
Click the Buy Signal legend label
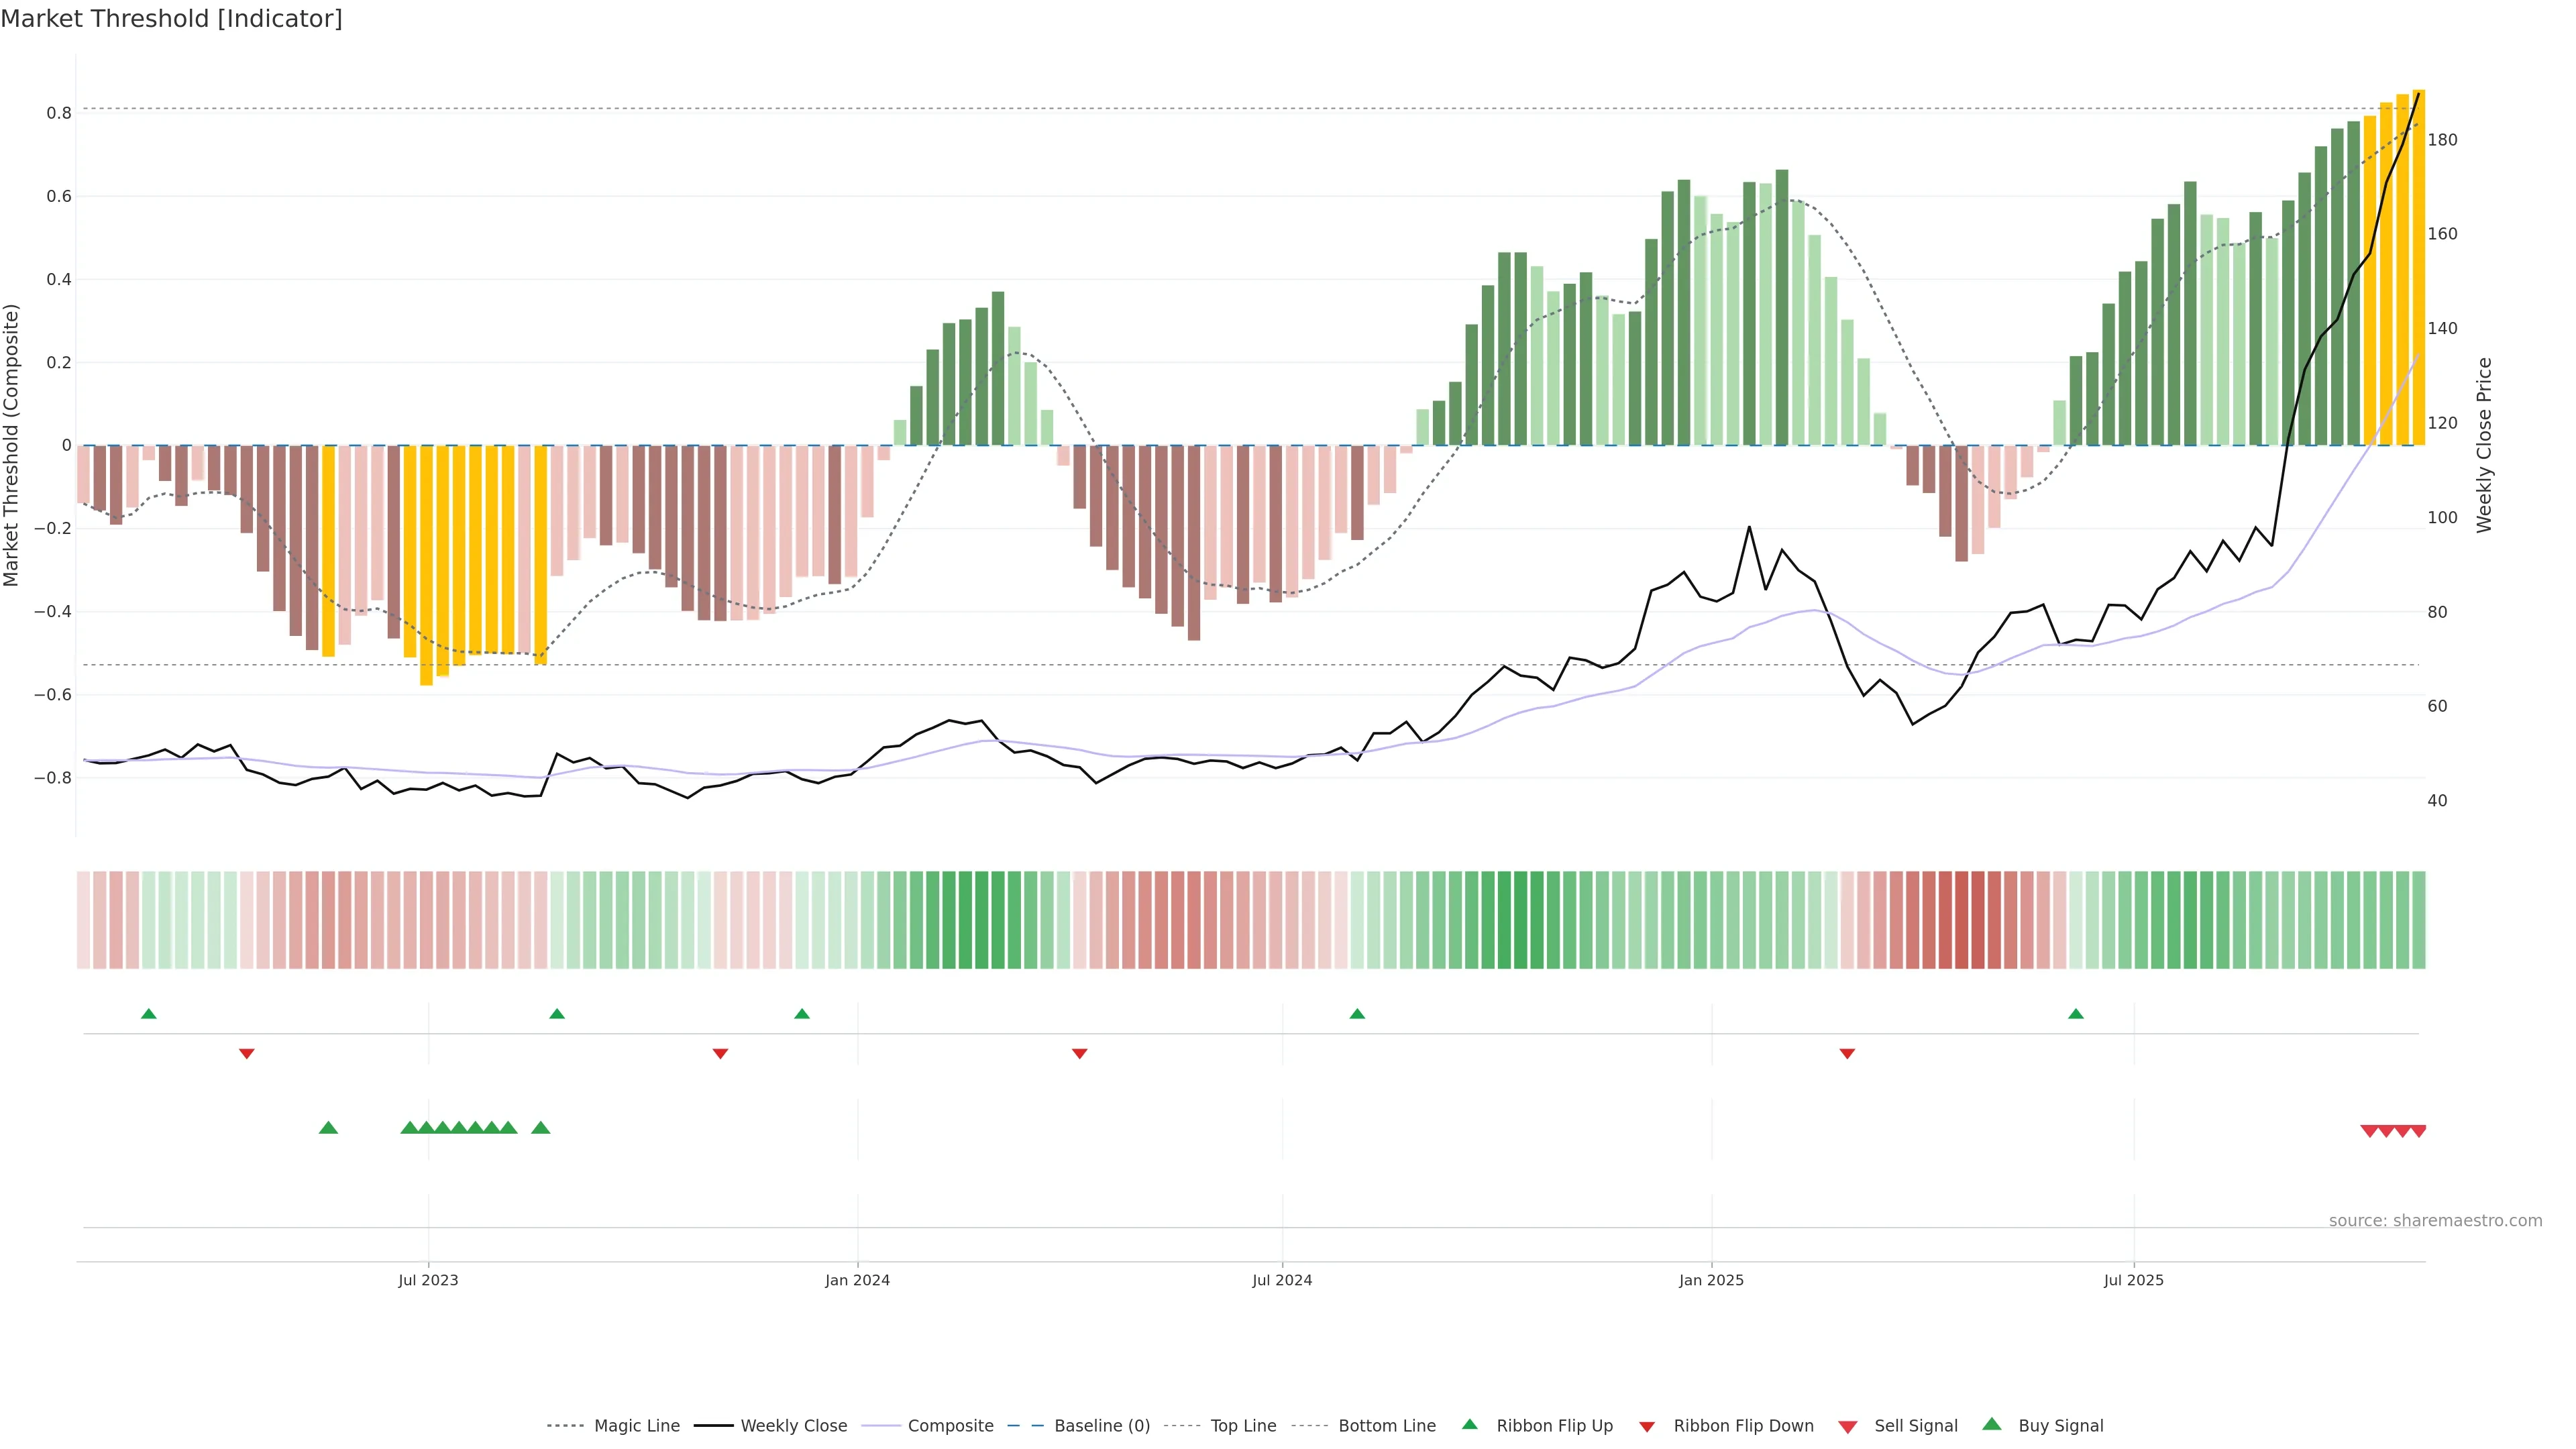(x=2060, y=1426)
